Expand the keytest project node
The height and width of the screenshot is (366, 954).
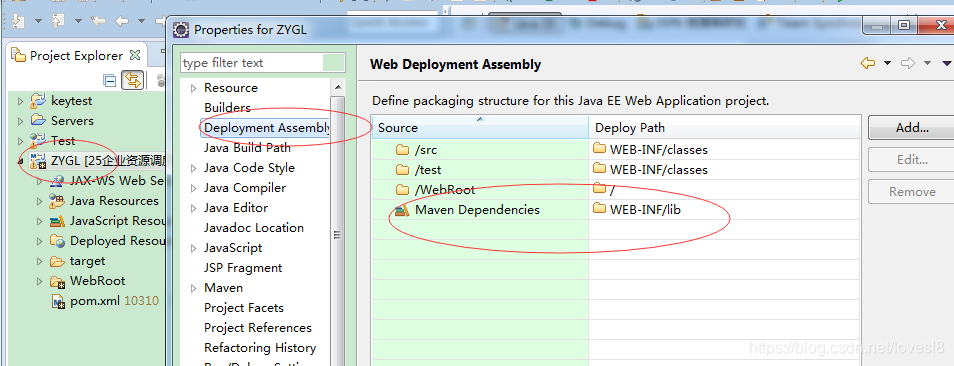(x=21, y=101)
